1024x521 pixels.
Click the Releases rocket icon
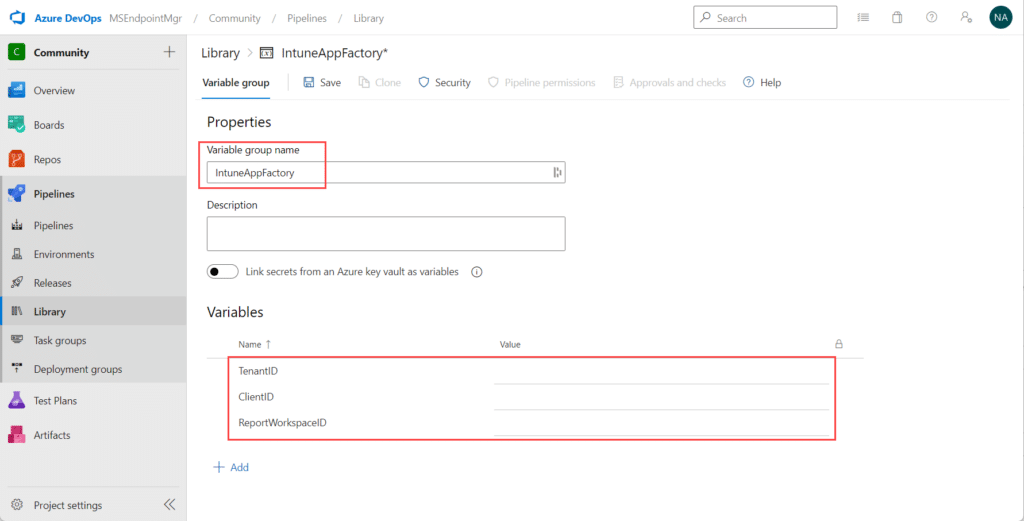coord(18,283)
